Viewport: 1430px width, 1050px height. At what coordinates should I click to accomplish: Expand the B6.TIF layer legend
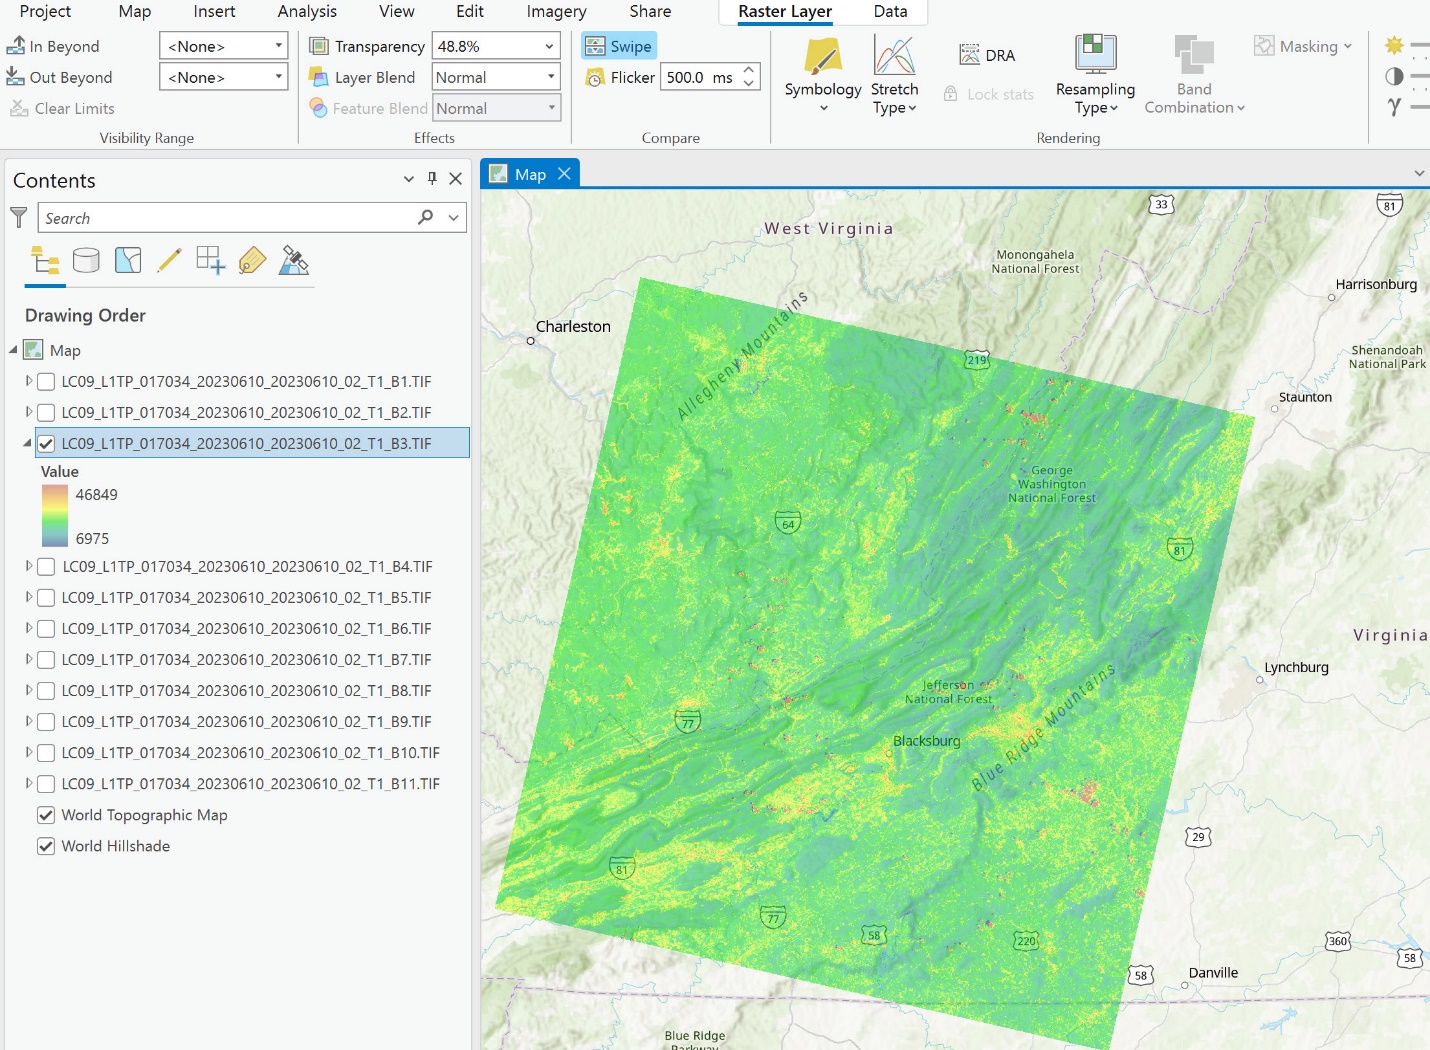29,629
